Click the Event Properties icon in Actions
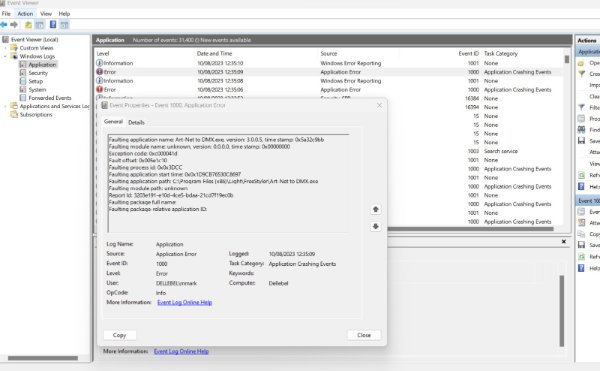This screenshot has width=600, height=371. [581, 212]
